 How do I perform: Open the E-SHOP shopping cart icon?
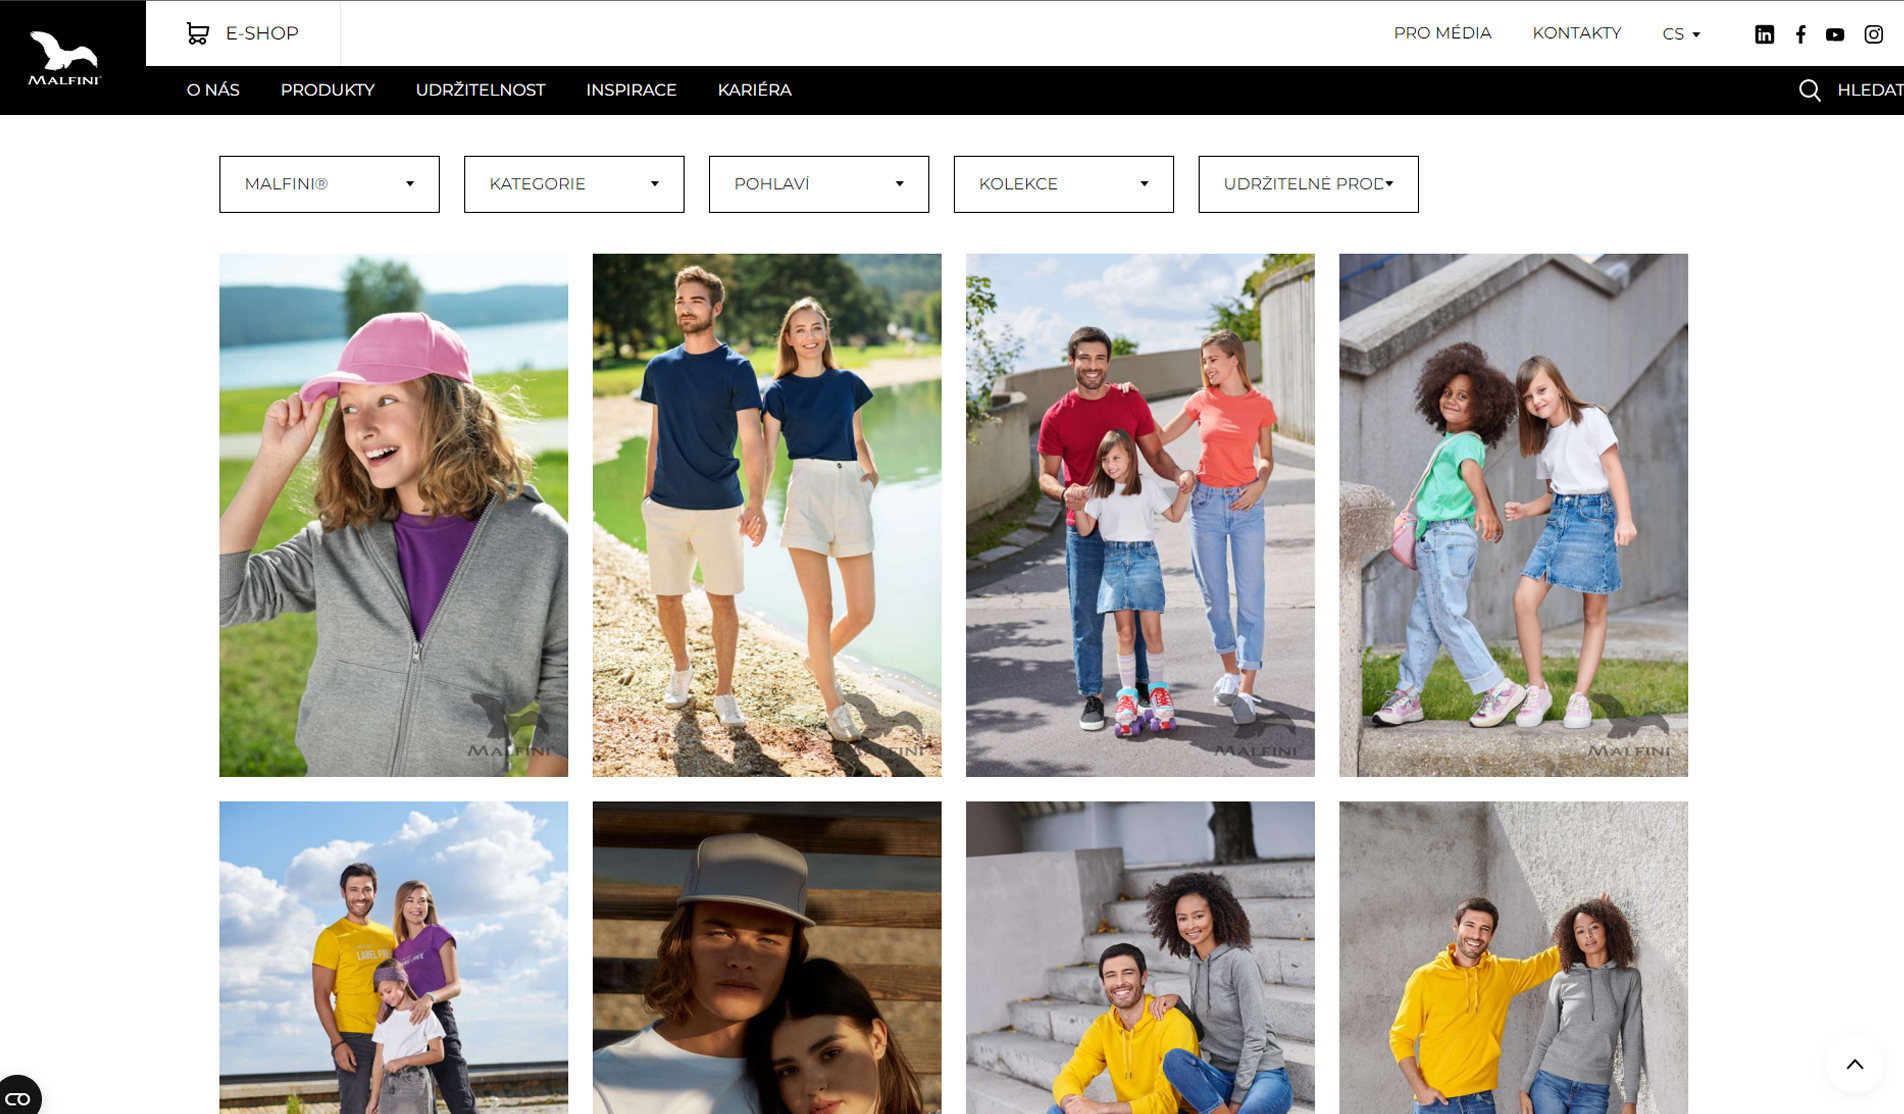pos(198,34)
